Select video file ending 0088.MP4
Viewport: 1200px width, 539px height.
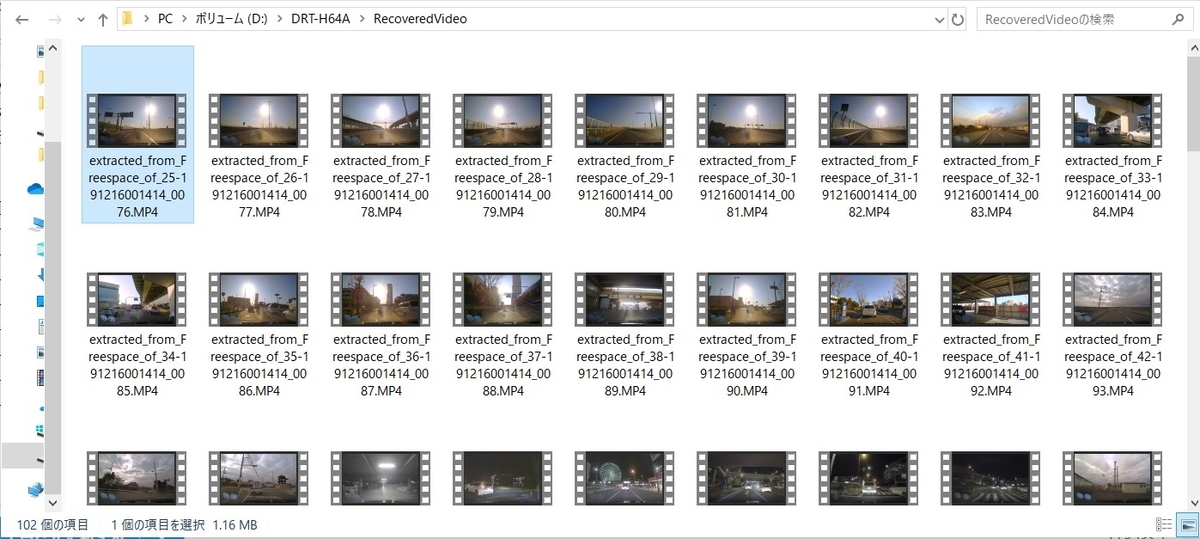(503, 334)
